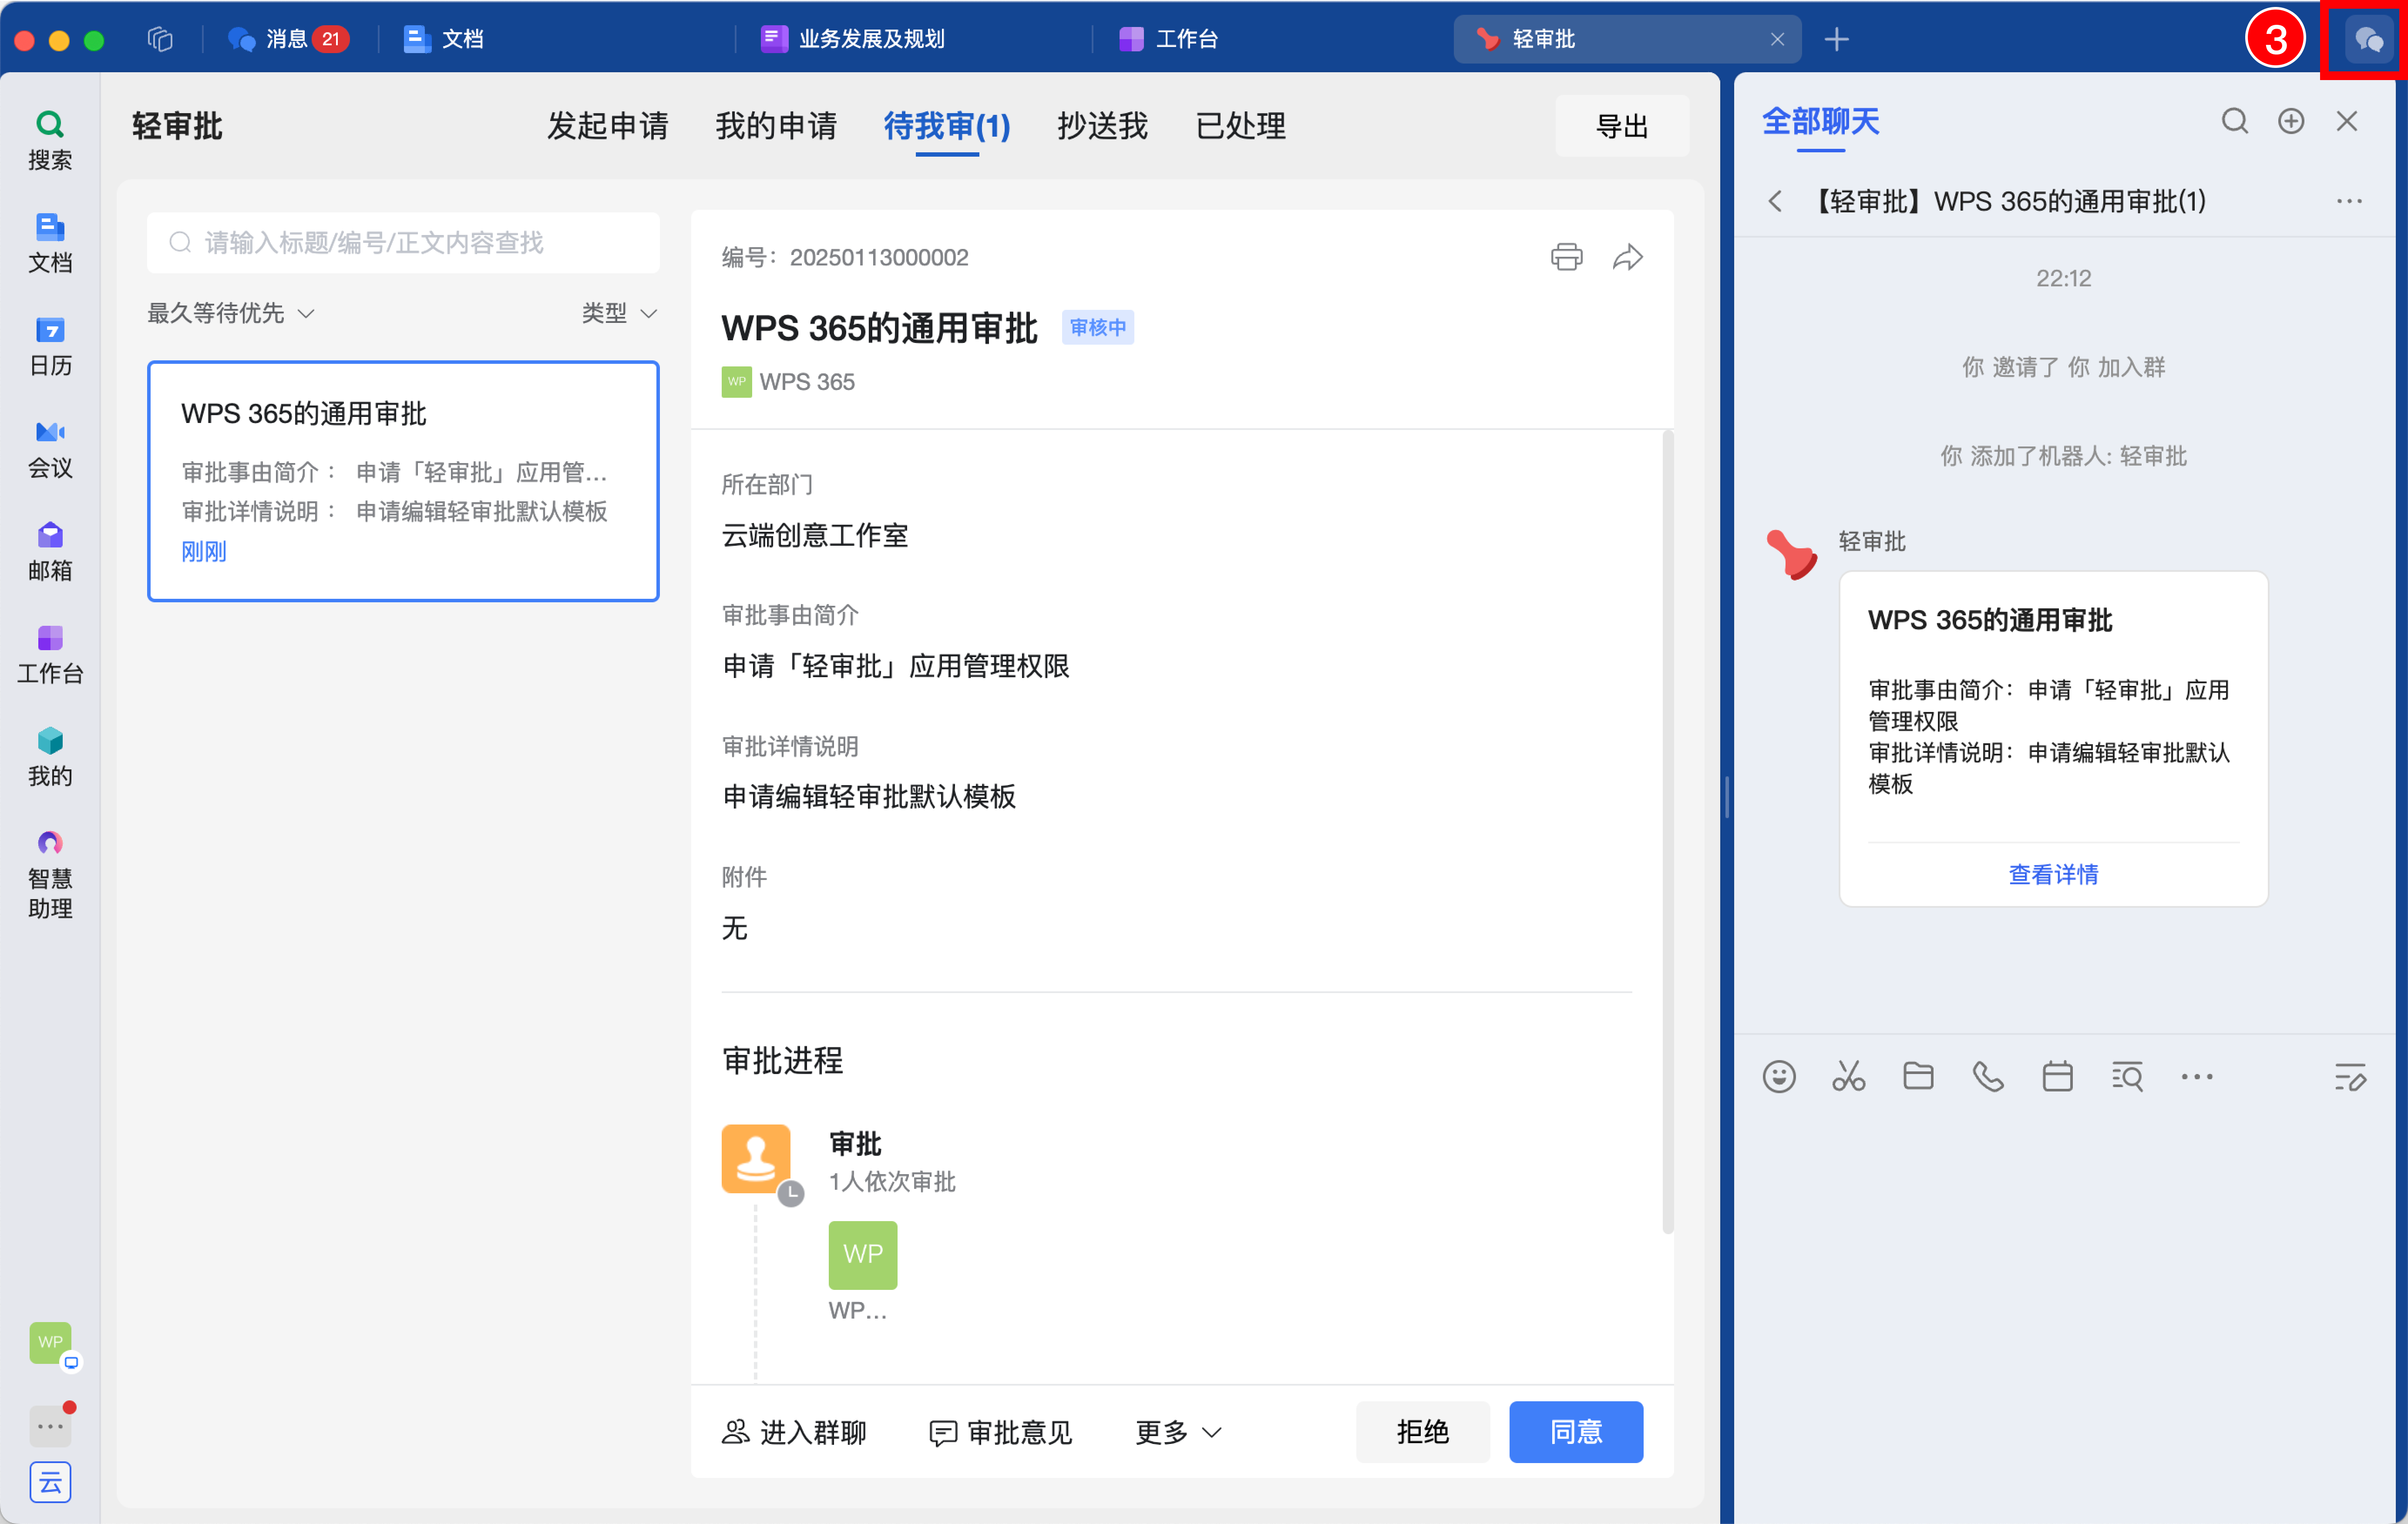2408x1524 pixels.
Task: Toggle the chat panel icon at top right
Action: coord(2369,40)
